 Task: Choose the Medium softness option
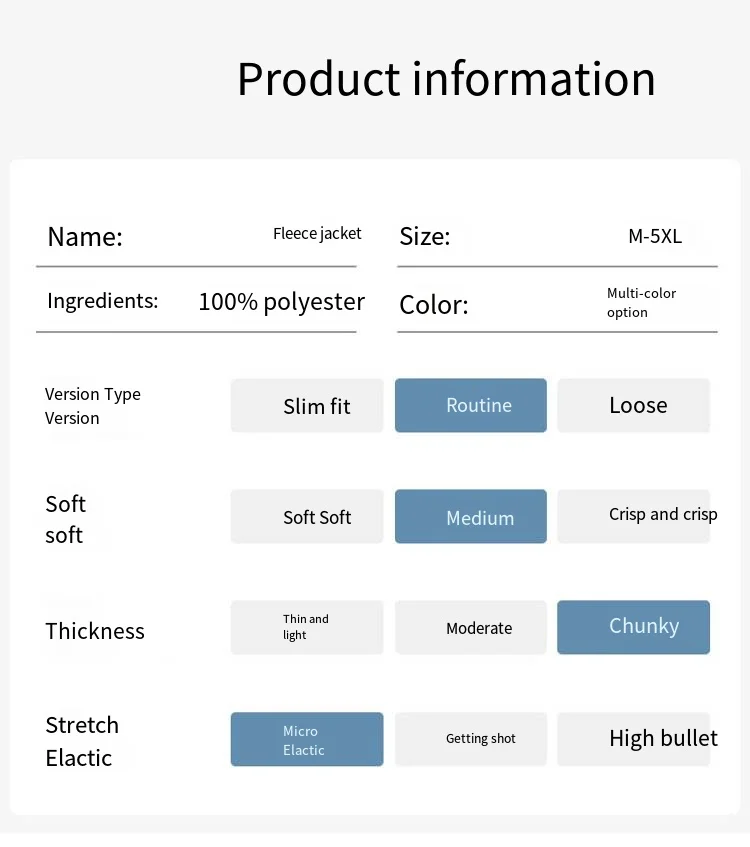[471, 517]
